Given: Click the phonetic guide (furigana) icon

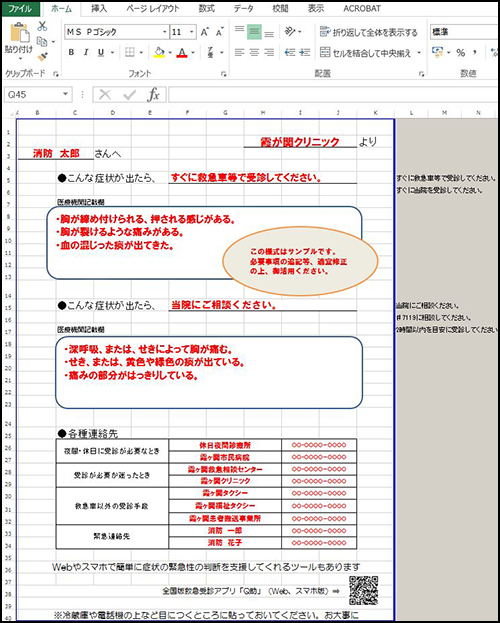Looking at the screenshot, I should [211, 52].
